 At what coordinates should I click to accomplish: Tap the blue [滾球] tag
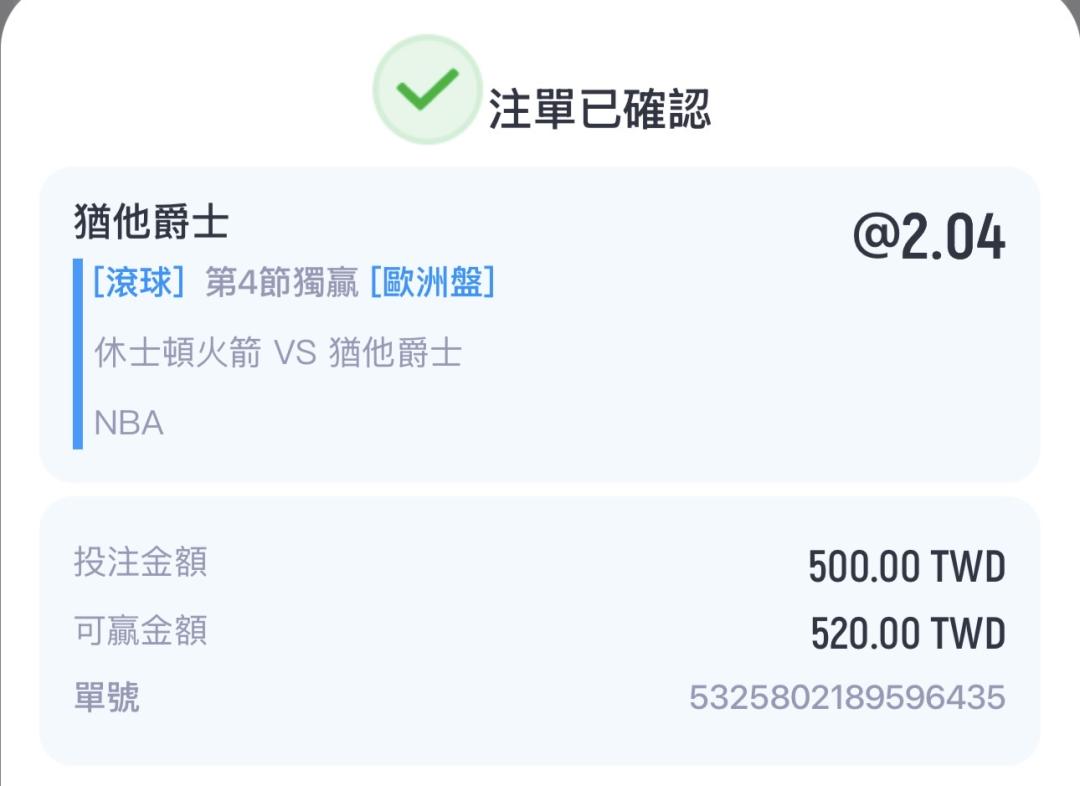click(x=140, y=283)
